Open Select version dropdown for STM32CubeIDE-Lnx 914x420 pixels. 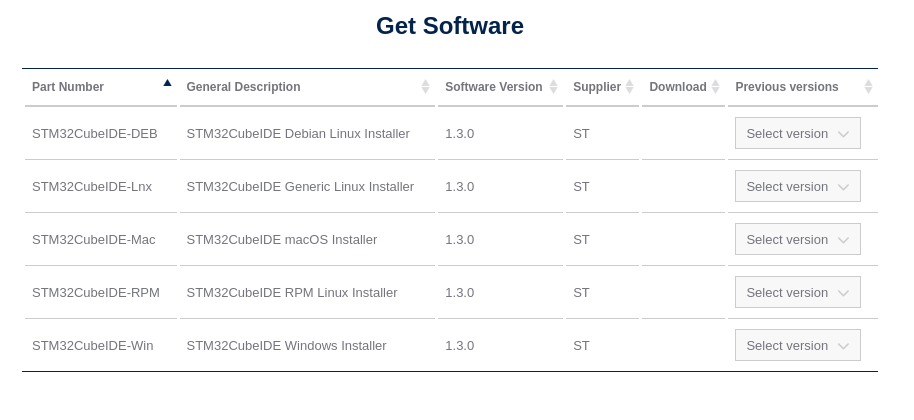pos(797,187)
